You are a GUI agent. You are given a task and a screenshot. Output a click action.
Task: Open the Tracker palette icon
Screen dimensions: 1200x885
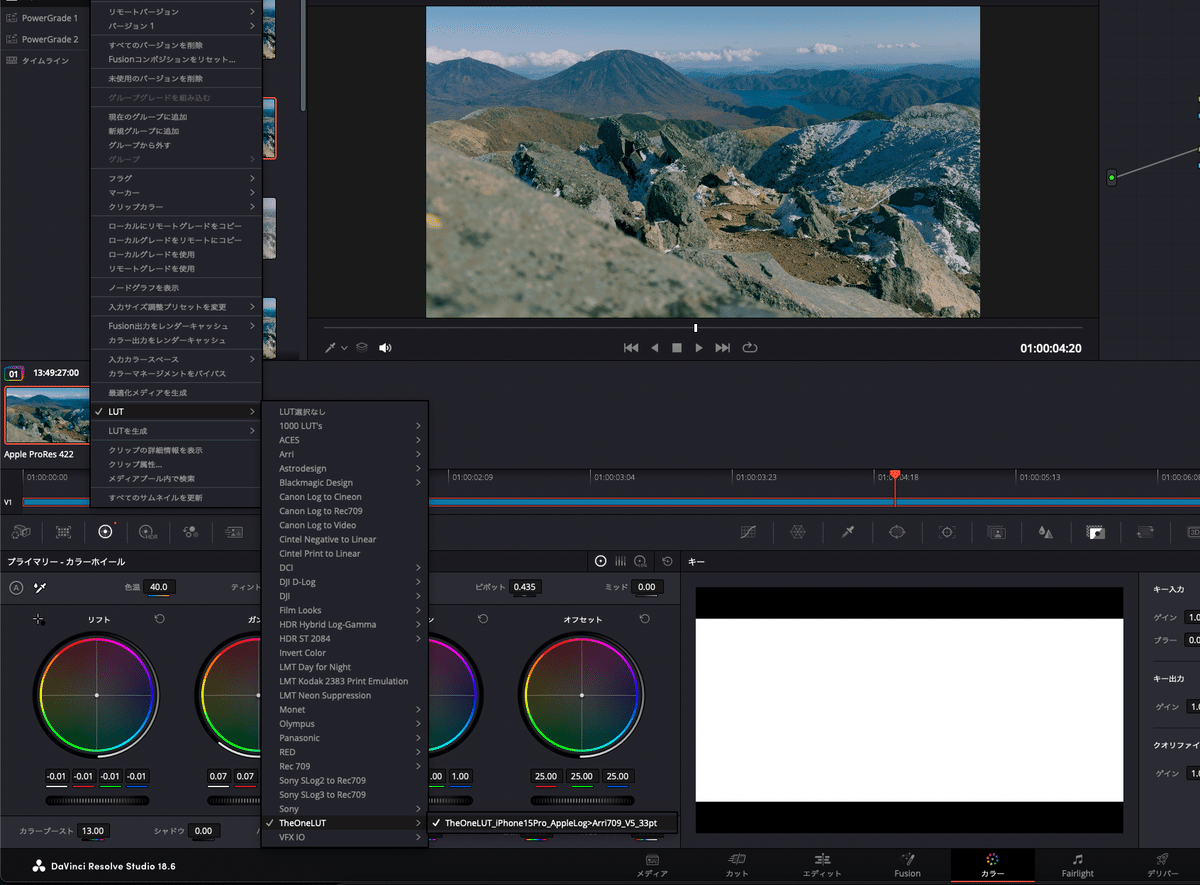[x=947, y=533]
